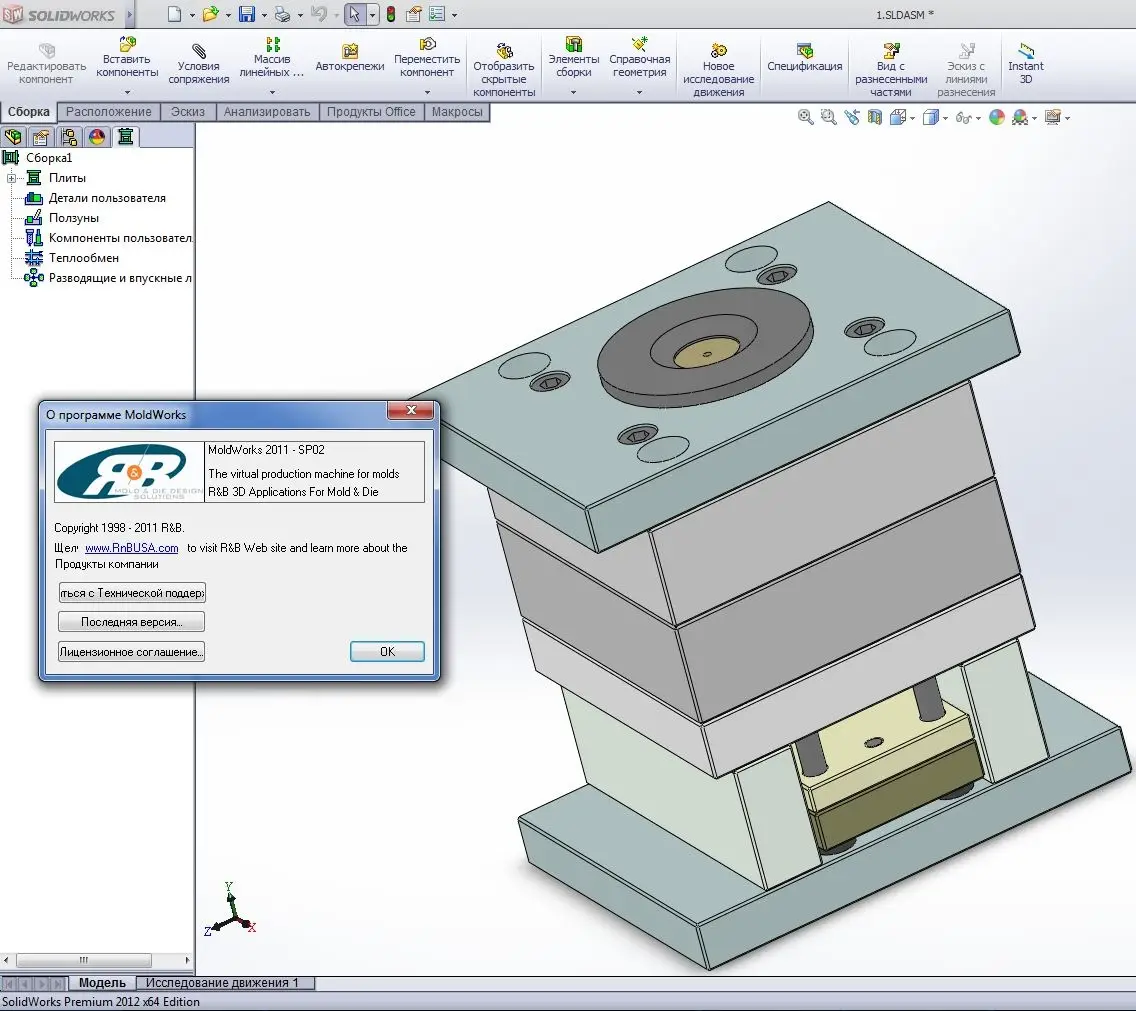Select Переместить компонент tool
This screenshot has width=1136, height=1011.
tap(427, 57)
